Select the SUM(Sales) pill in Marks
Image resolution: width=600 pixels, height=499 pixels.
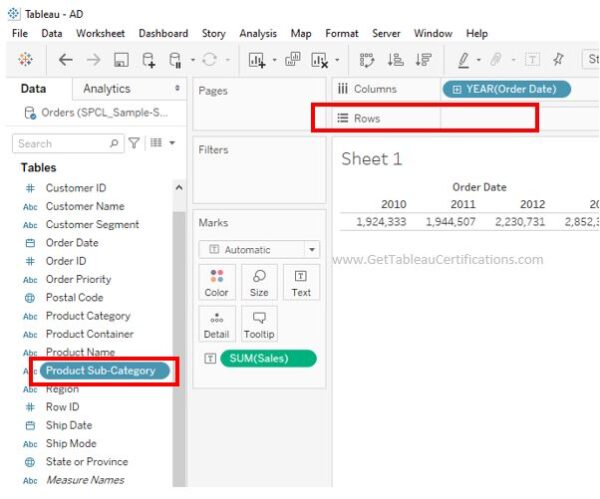(269, 359)
